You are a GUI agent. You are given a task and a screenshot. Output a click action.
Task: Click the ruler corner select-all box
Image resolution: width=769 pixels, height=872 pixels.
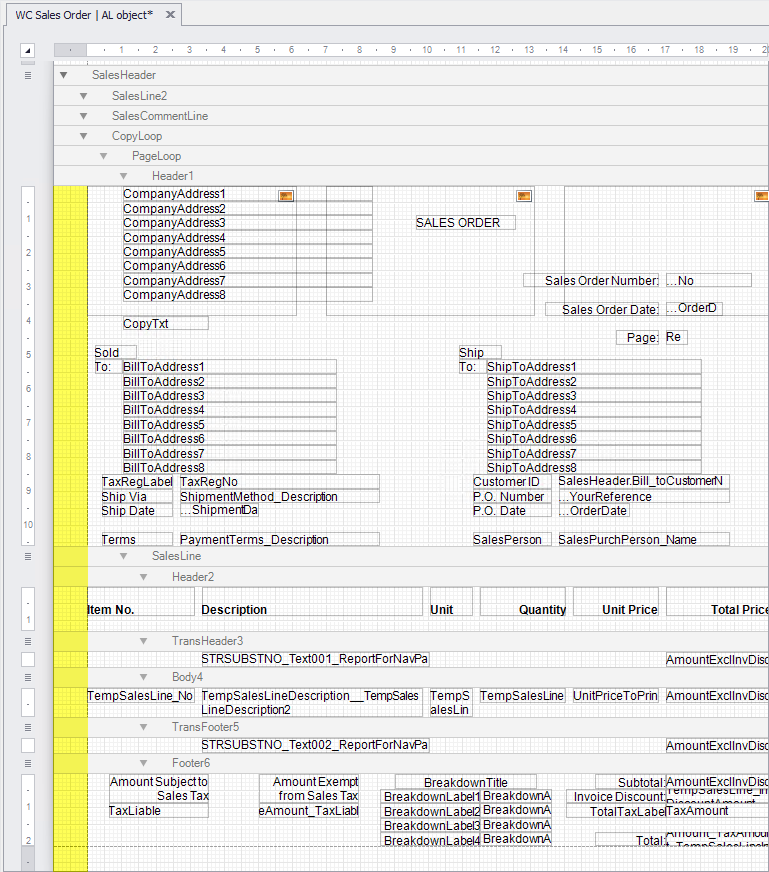click(27, 50)
